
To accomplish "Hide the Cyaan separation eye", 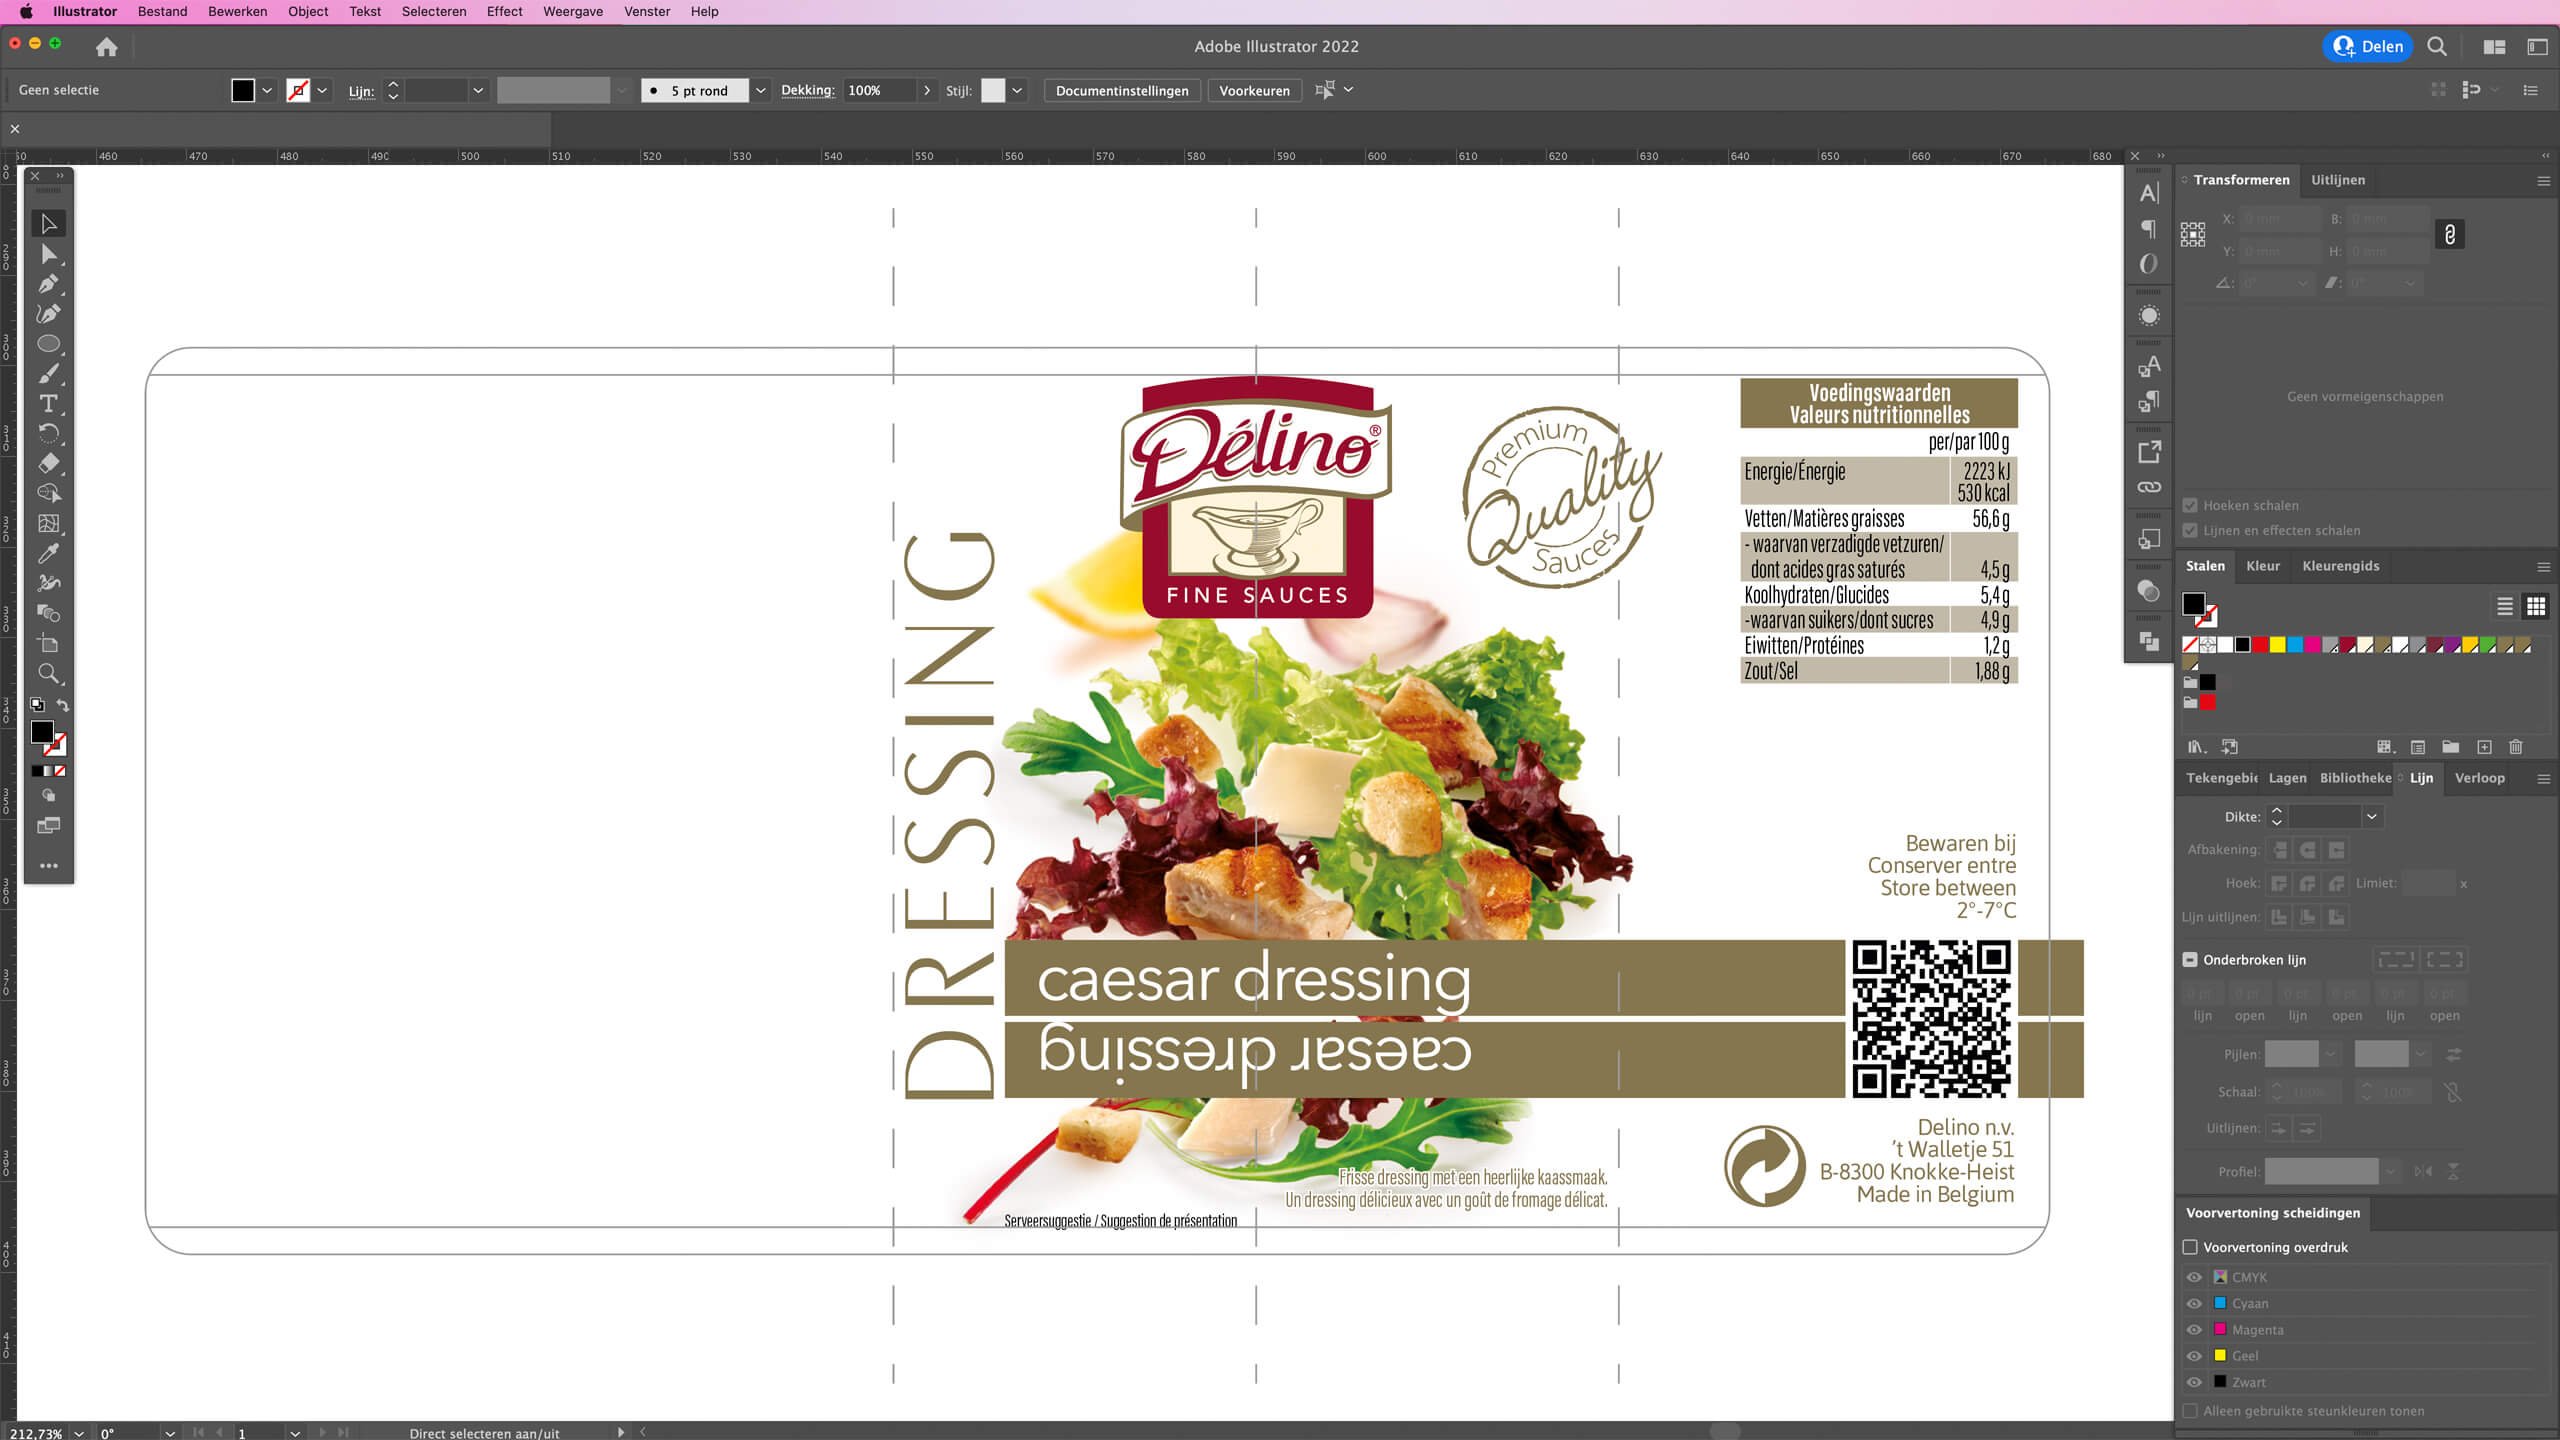I will [x=2194, y=1304].
